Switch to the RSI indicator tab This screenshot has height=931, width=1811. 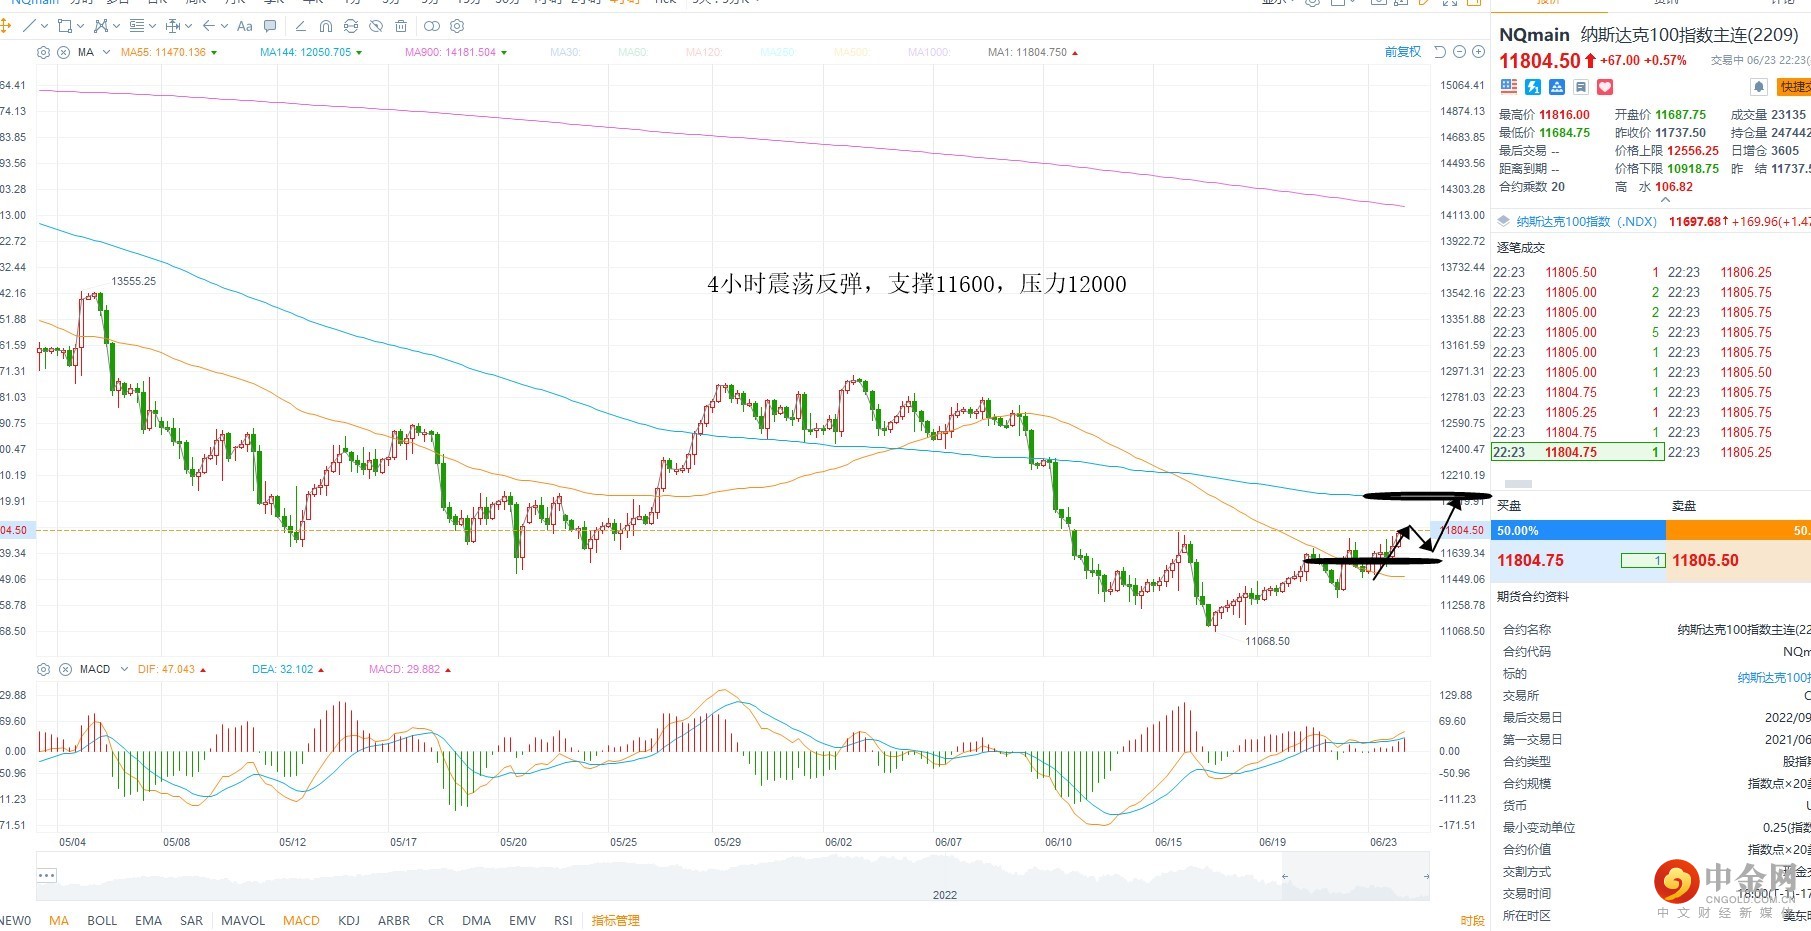[x=563, y=920]
